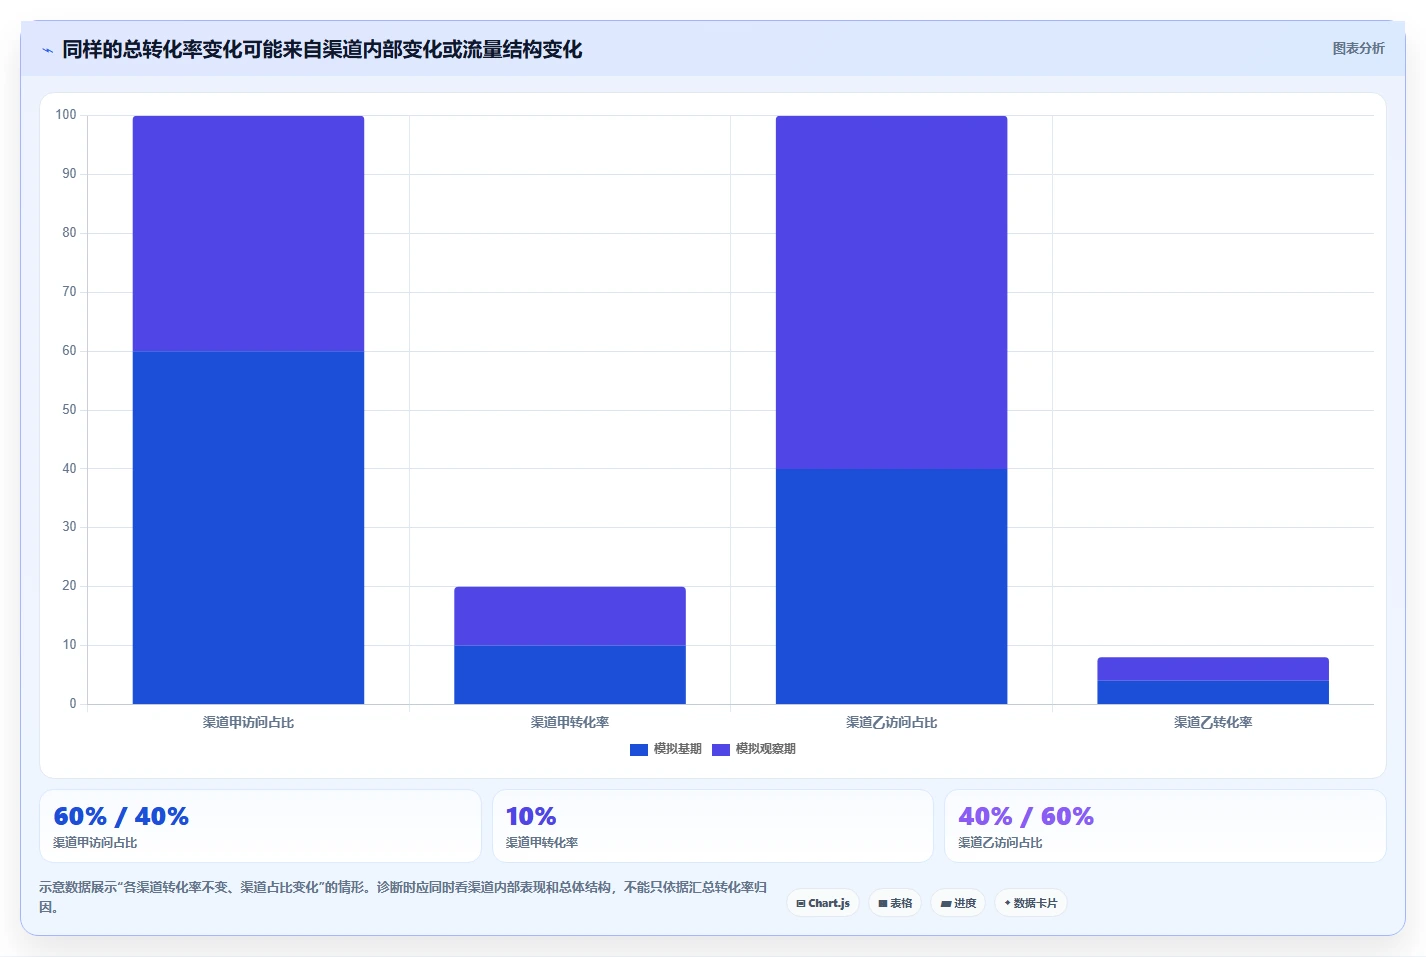The image size is (1426, 957).
Task: Click the y-axis tick label 0
Action: pos(73,704)
